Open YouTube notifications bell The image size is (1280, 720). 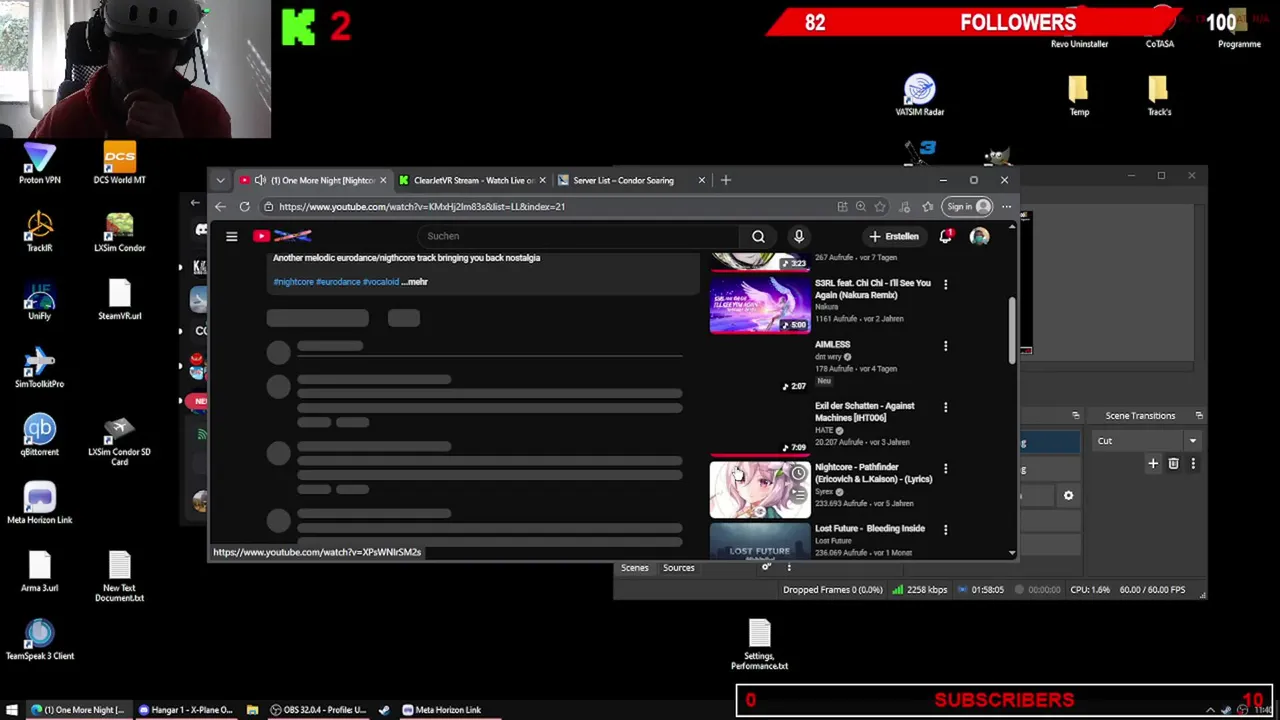pyautogui.click(x=945, y=236)
